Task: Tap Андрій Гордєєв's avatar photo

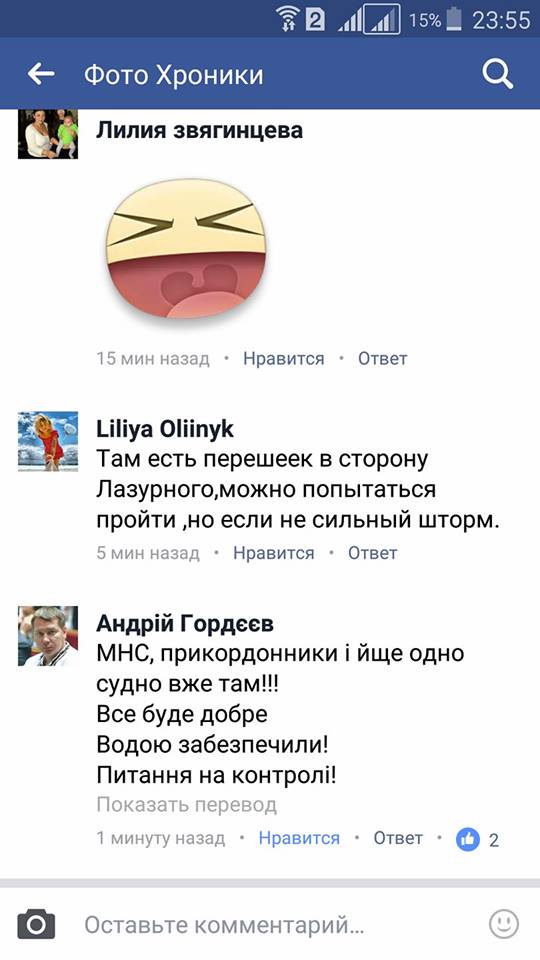Action: coord(48,636)
